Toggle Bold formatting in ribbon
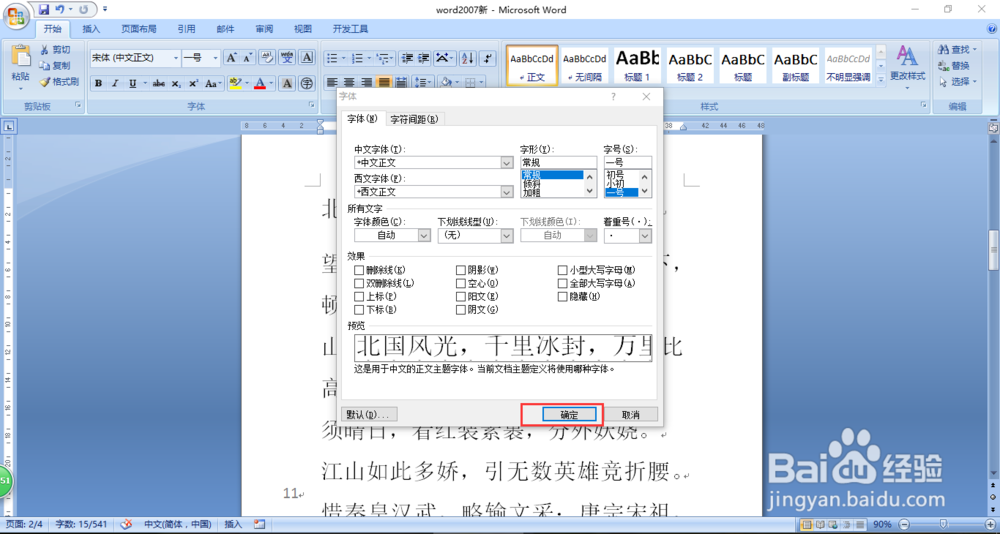Screen dimensions: 1000x534 pyautogui.click(x=98, y=84)
